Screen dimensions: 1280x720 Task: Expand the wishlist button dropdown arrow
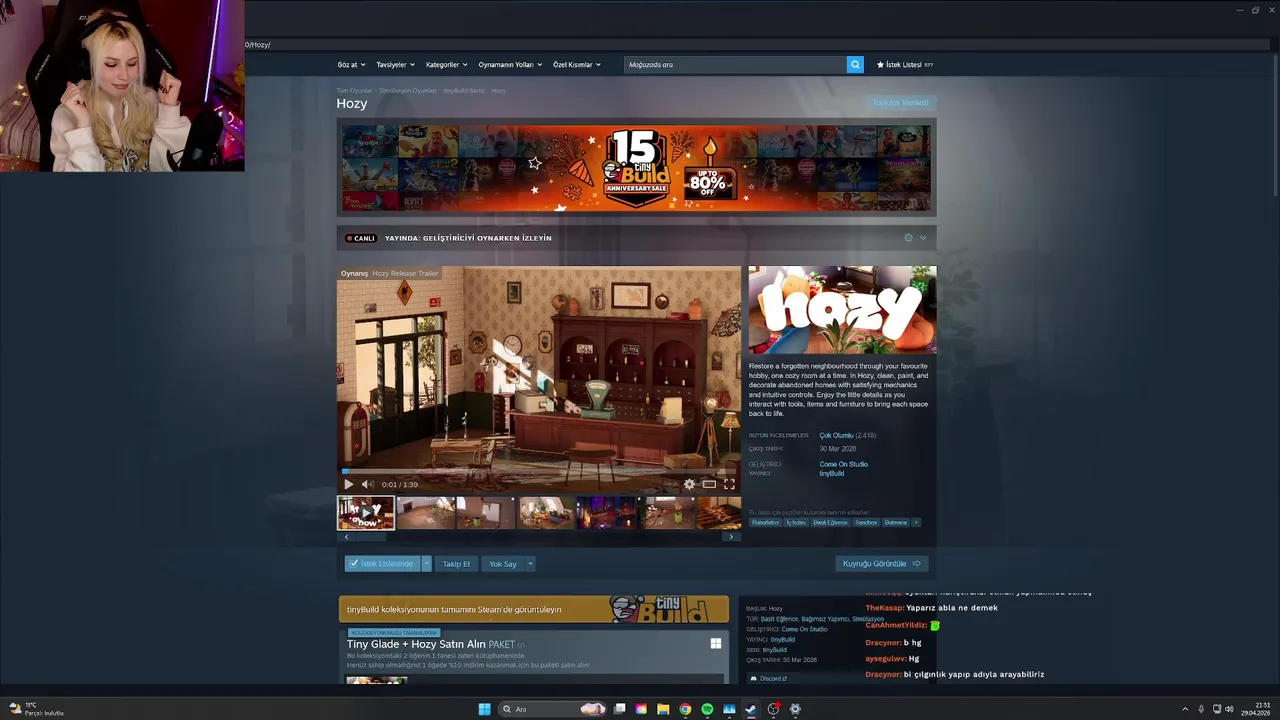coord(426,564)
